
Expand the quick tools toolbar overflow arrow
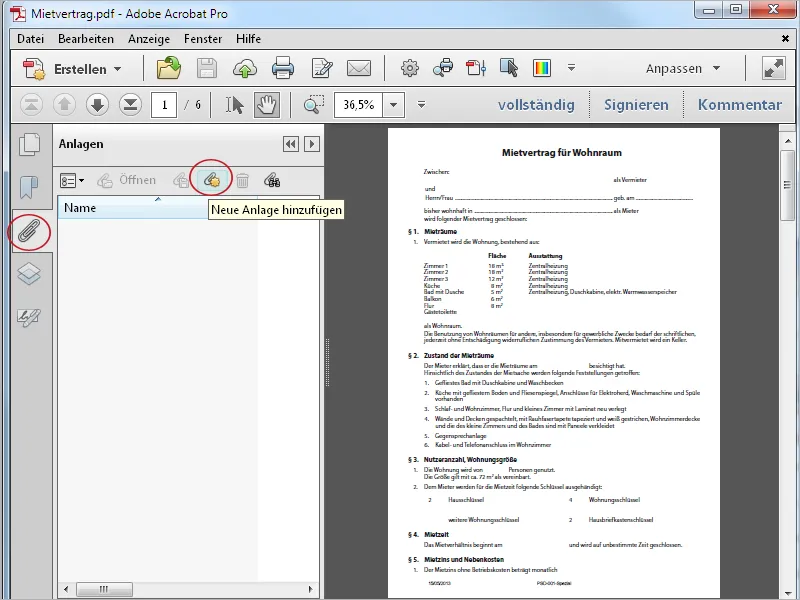tap(571, 68)
